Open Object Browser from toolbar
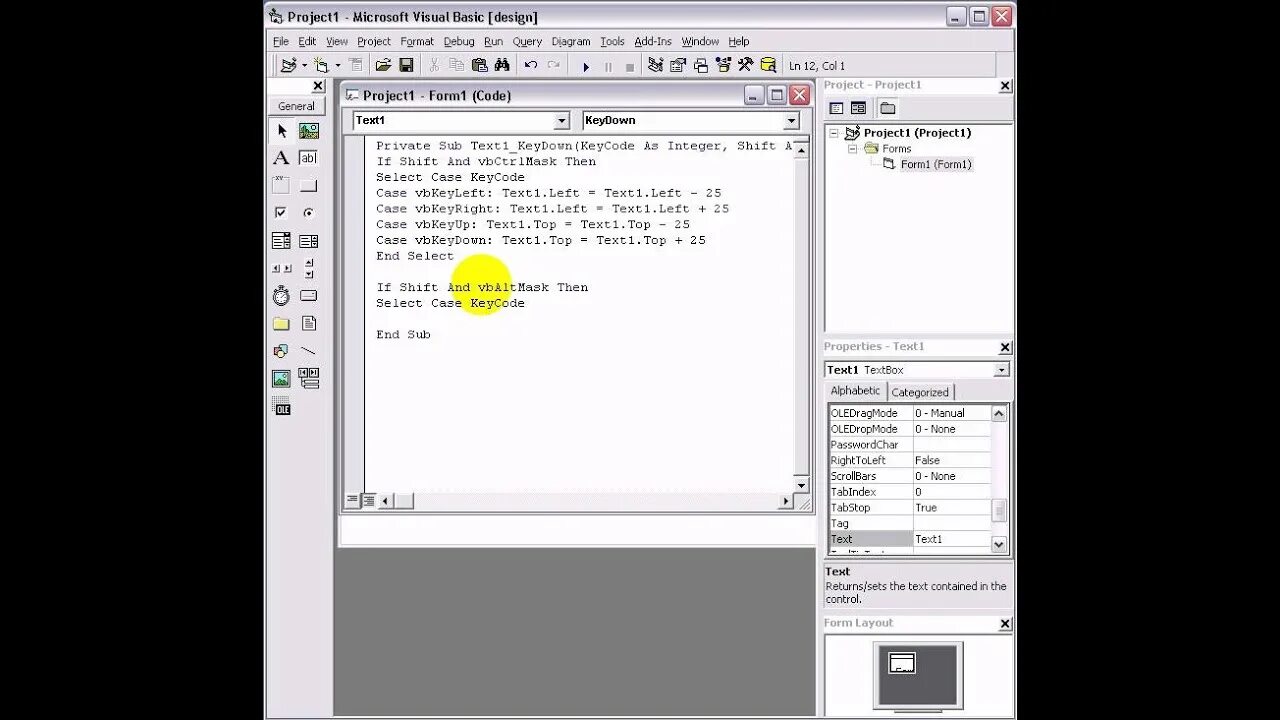 (723, 65)
